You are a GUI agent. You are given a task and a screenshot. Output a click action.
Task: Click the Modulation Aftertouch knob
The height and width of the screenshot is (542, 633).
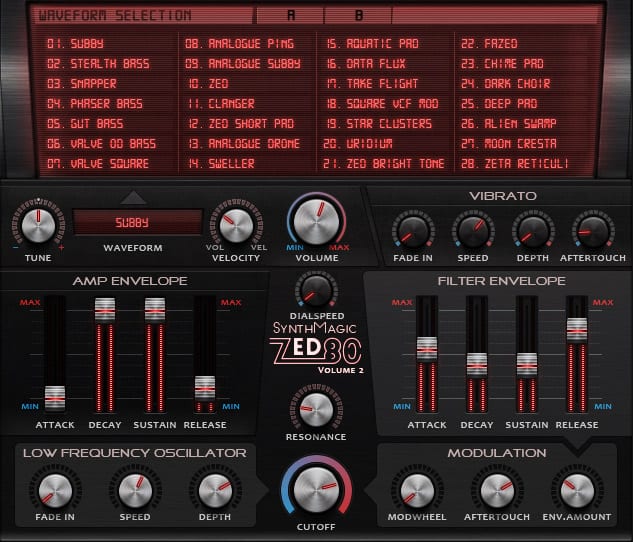[497, 491]
